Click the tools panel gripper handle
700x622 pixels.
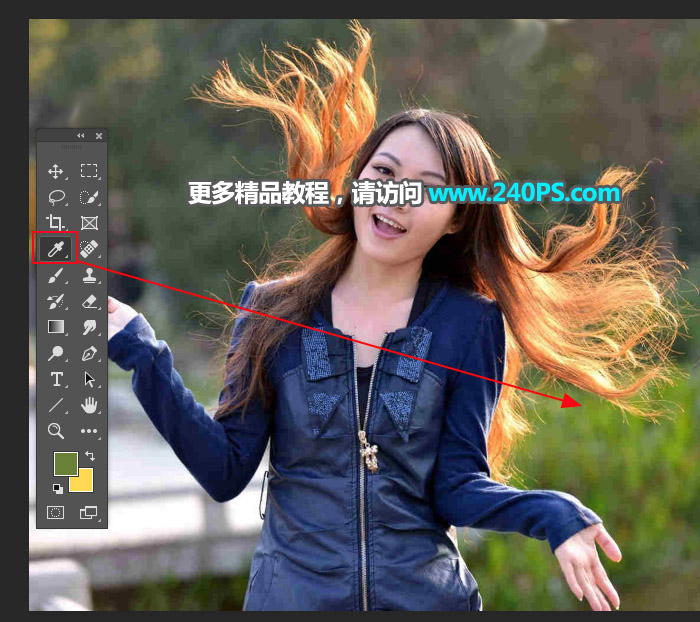coord(71,147)
